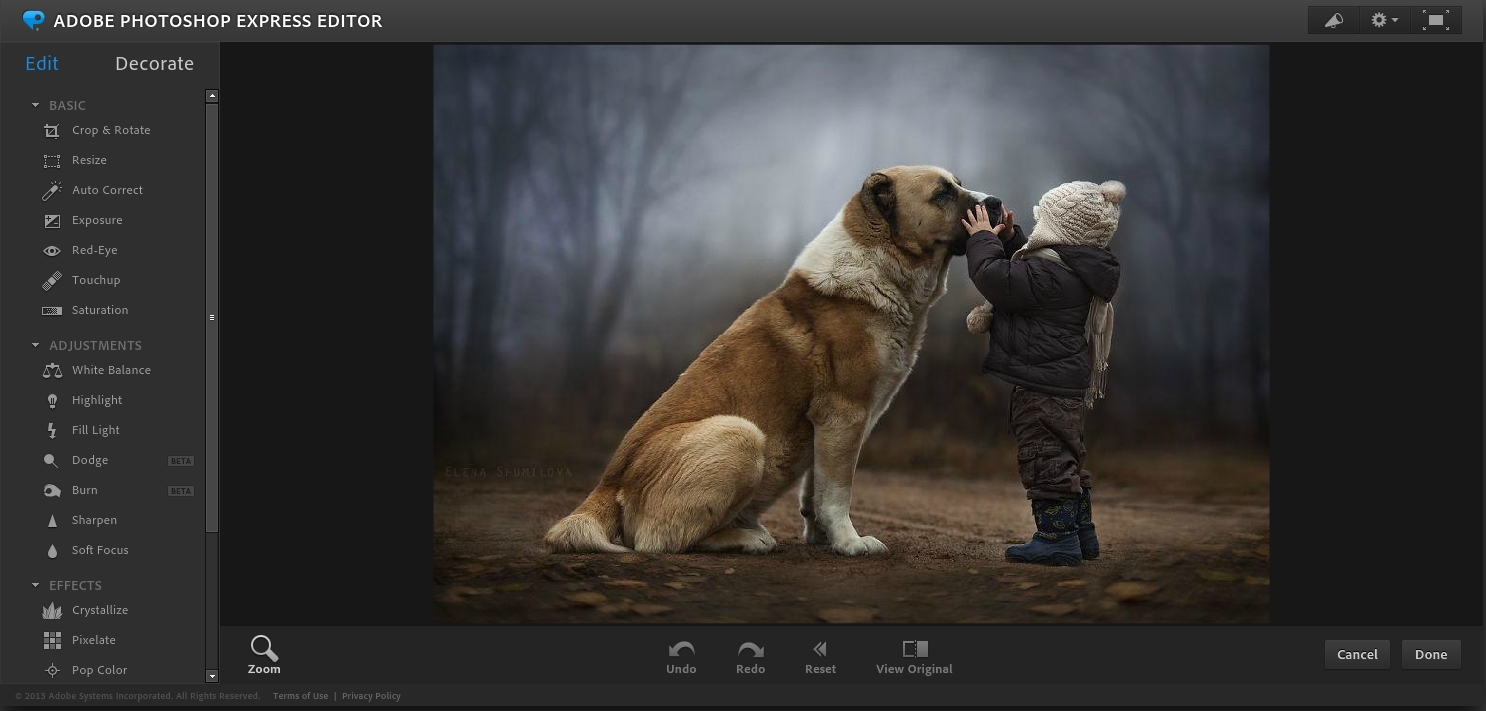1486x711 pixels.
Task: Choose the Burn tool icon
Action: (52, 490)
